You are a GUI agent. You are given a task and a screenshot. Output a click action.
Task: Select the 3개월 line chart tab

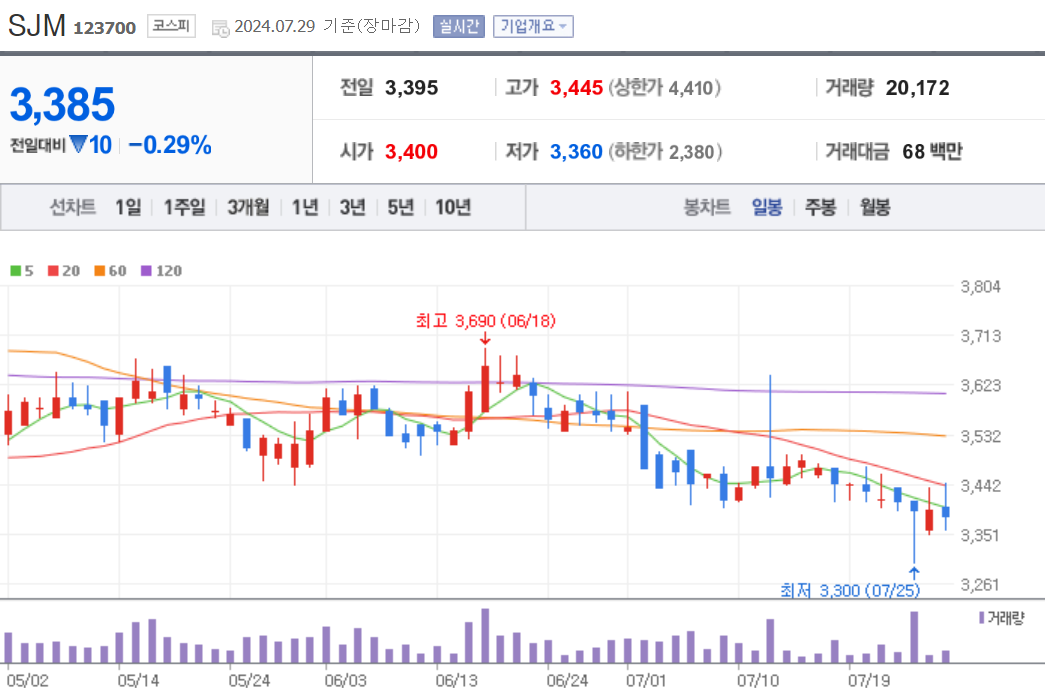pos(249,207)
